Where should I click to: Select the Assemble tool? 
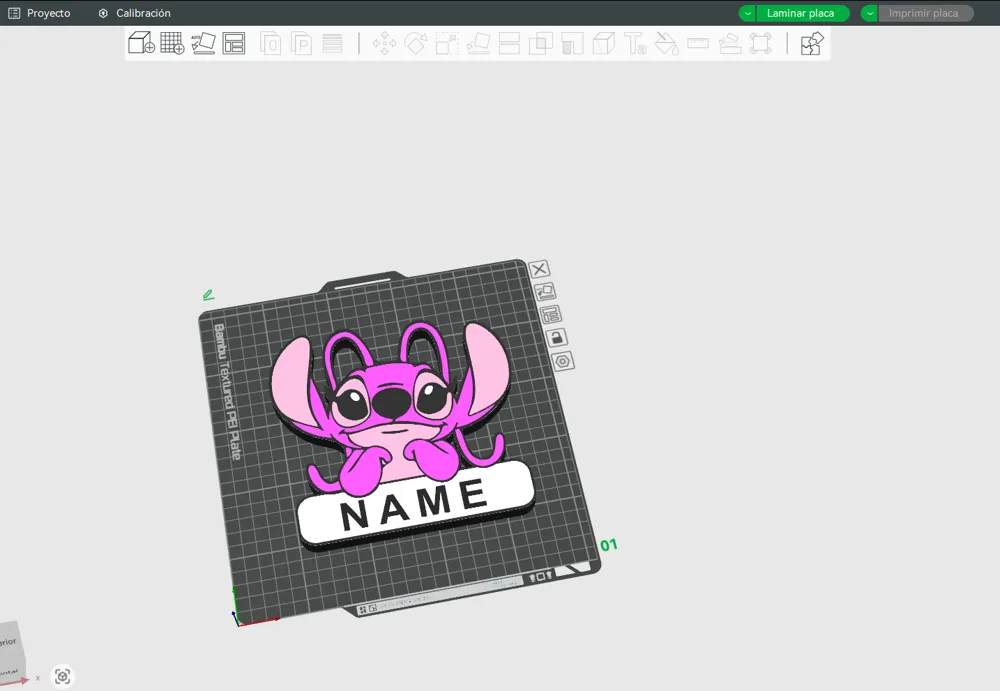click(730, 43)
